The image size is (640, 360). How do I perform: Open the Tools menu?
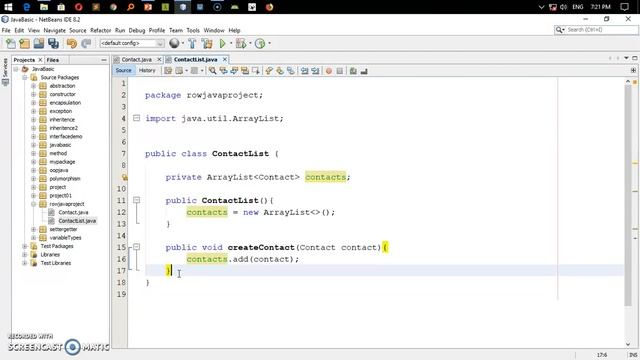point(193,30)
